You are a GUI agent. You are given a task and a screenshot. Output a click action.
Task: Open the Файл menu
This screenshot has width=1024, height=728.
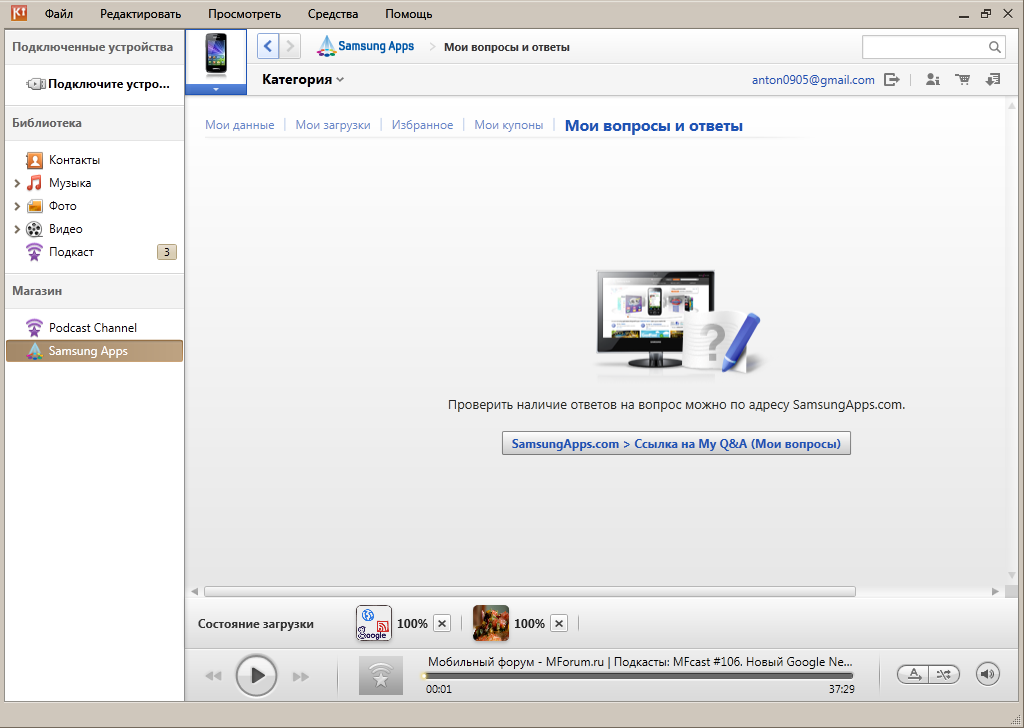tap(59, 14)
